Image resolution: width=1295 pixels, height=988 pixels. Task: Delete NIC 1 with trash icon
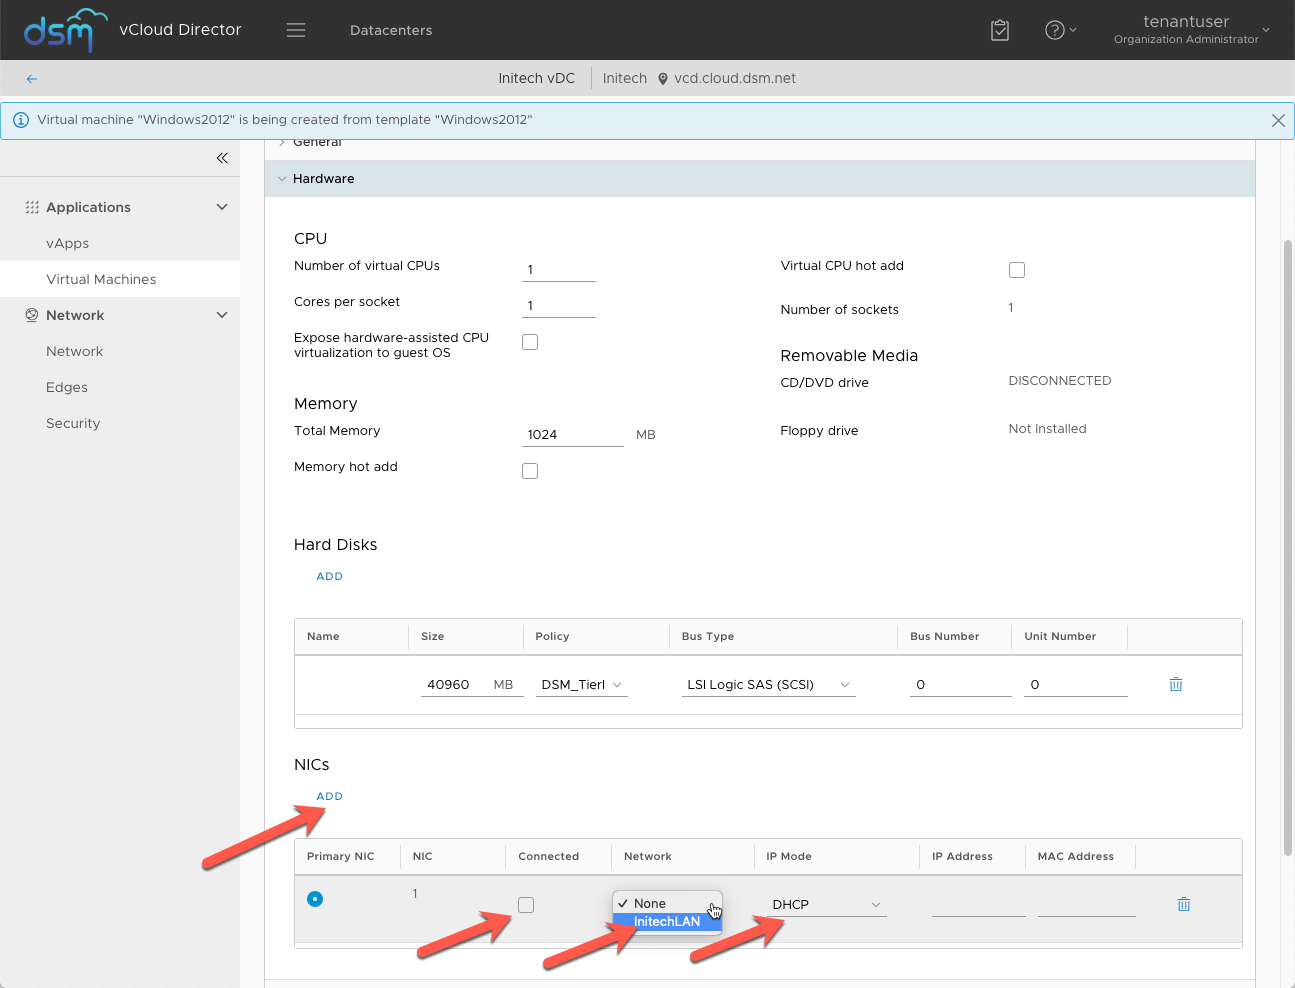1184,904
